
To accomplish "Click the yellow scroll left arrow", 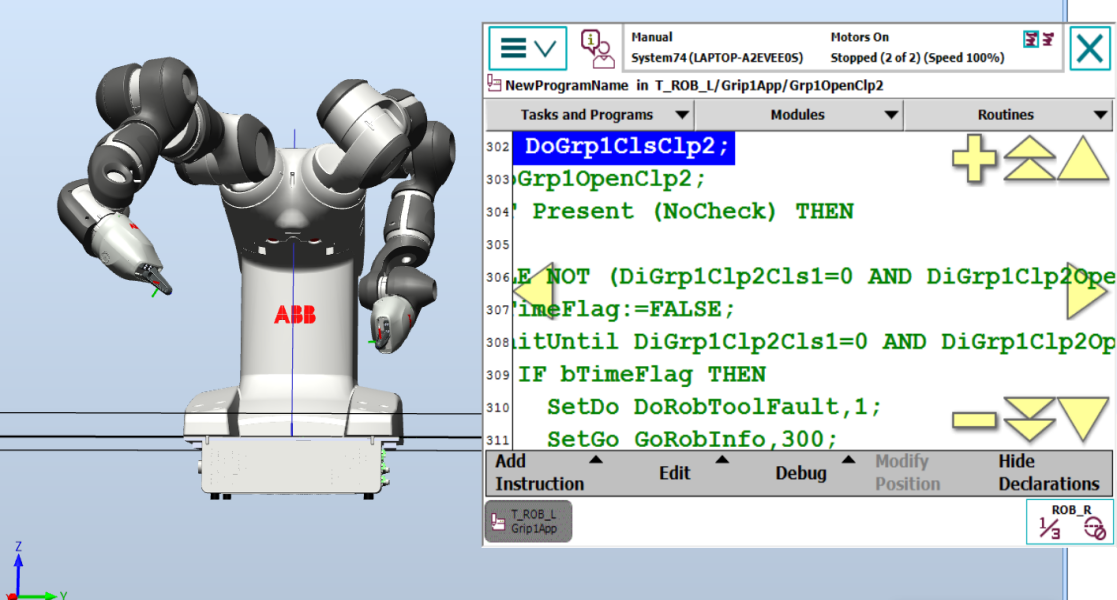I will (532, 291).
